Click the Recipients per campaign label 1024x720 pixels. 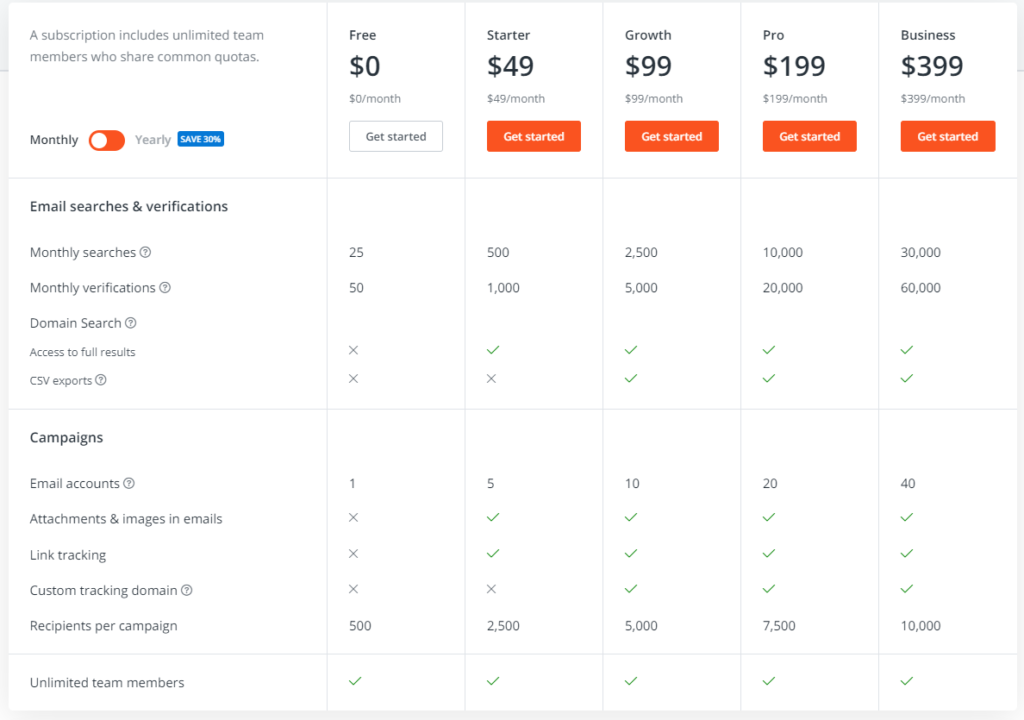pos(103,626)
